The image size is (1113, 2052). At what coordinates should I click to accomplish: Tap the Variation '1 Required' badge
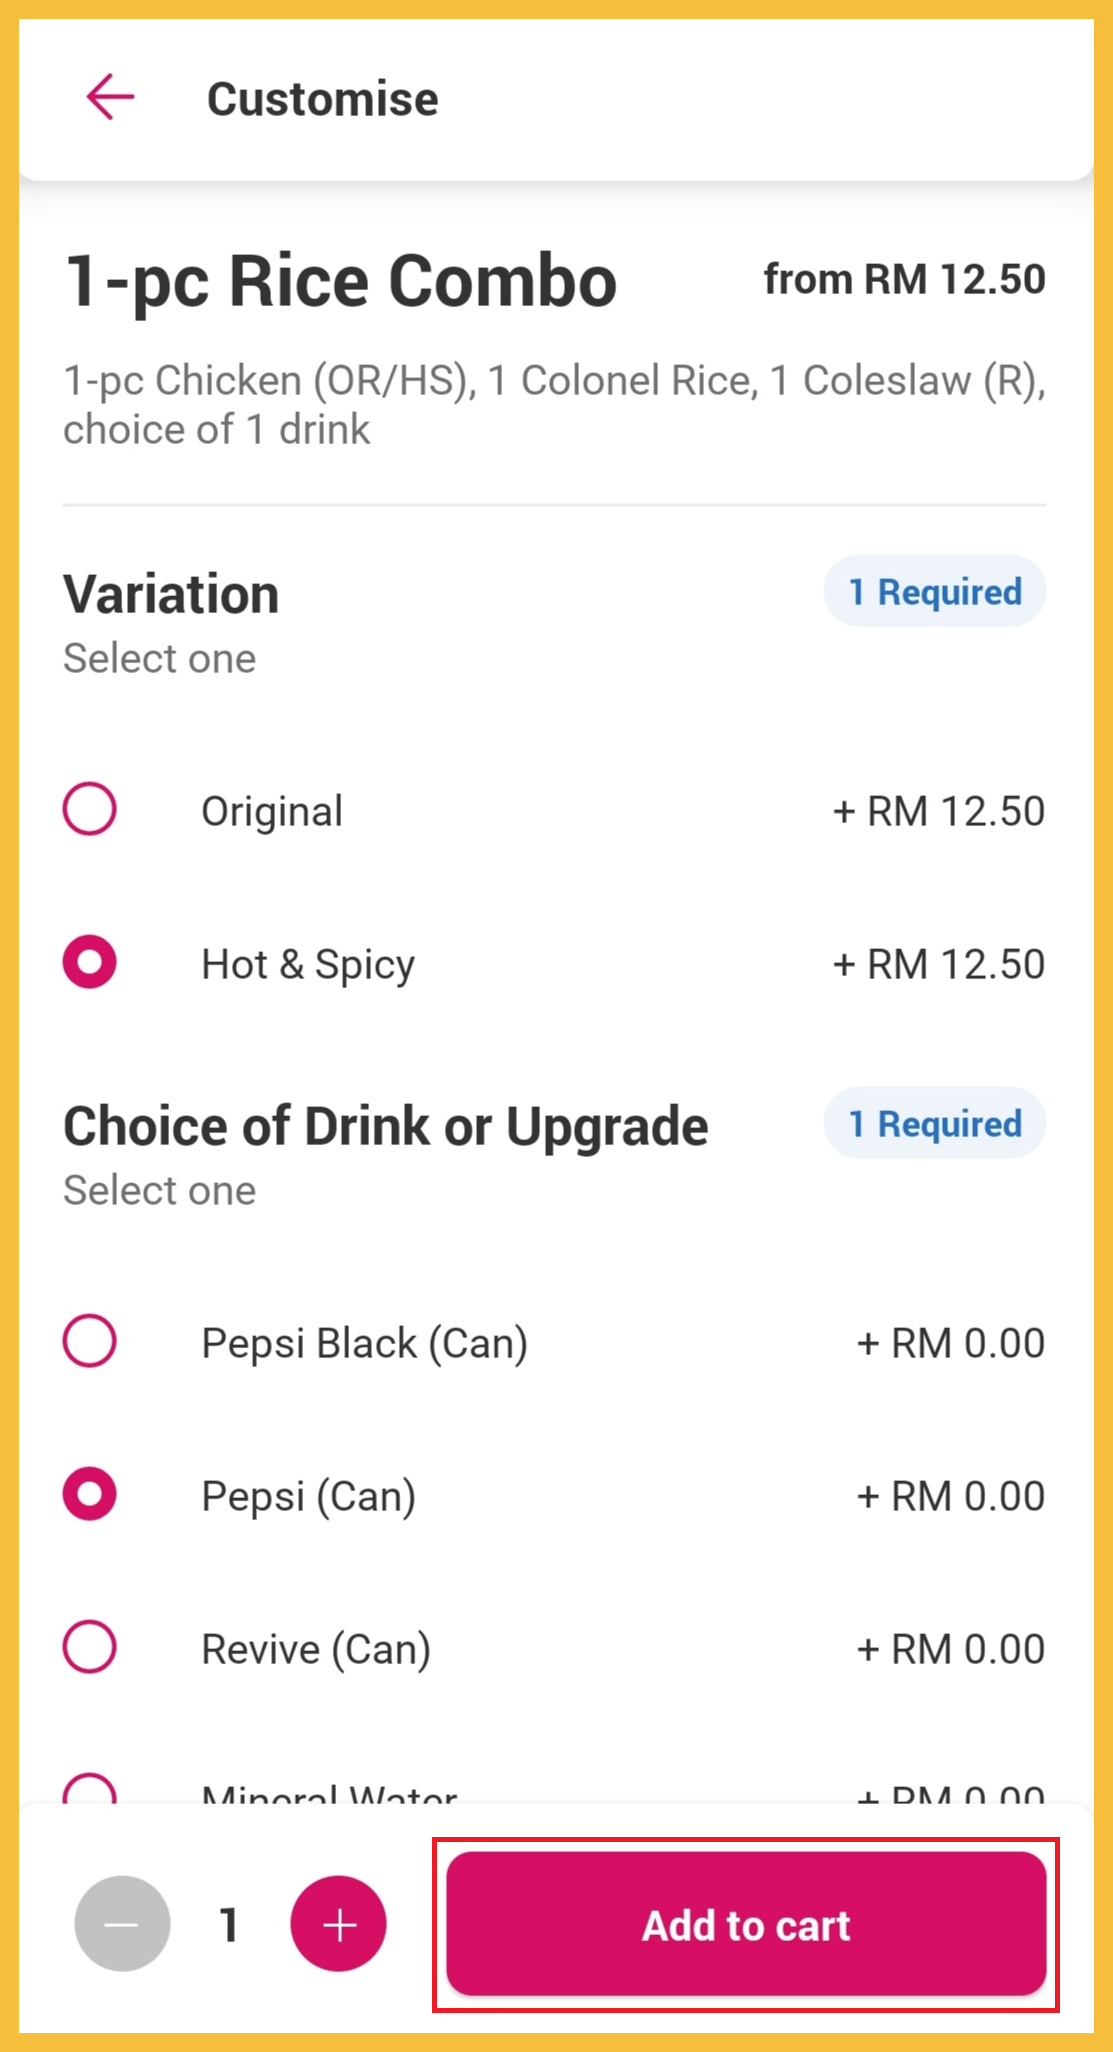click(x=934, y=592)
